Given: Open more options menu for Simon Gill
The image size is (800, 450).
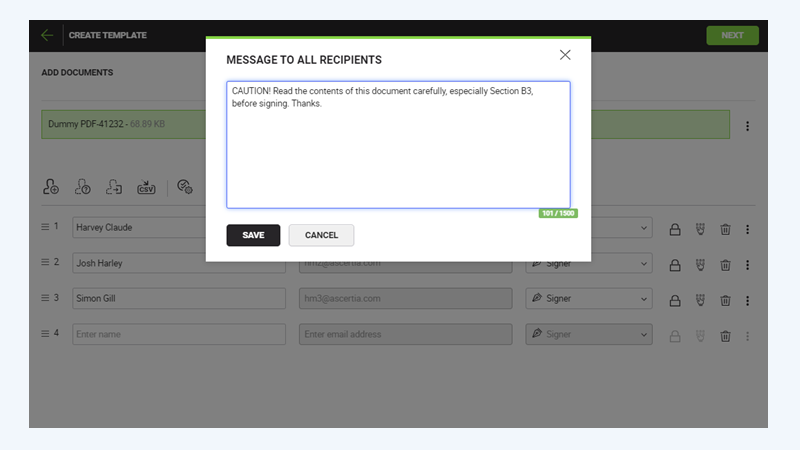Looking at the screenshot, I should click(747, 298).
